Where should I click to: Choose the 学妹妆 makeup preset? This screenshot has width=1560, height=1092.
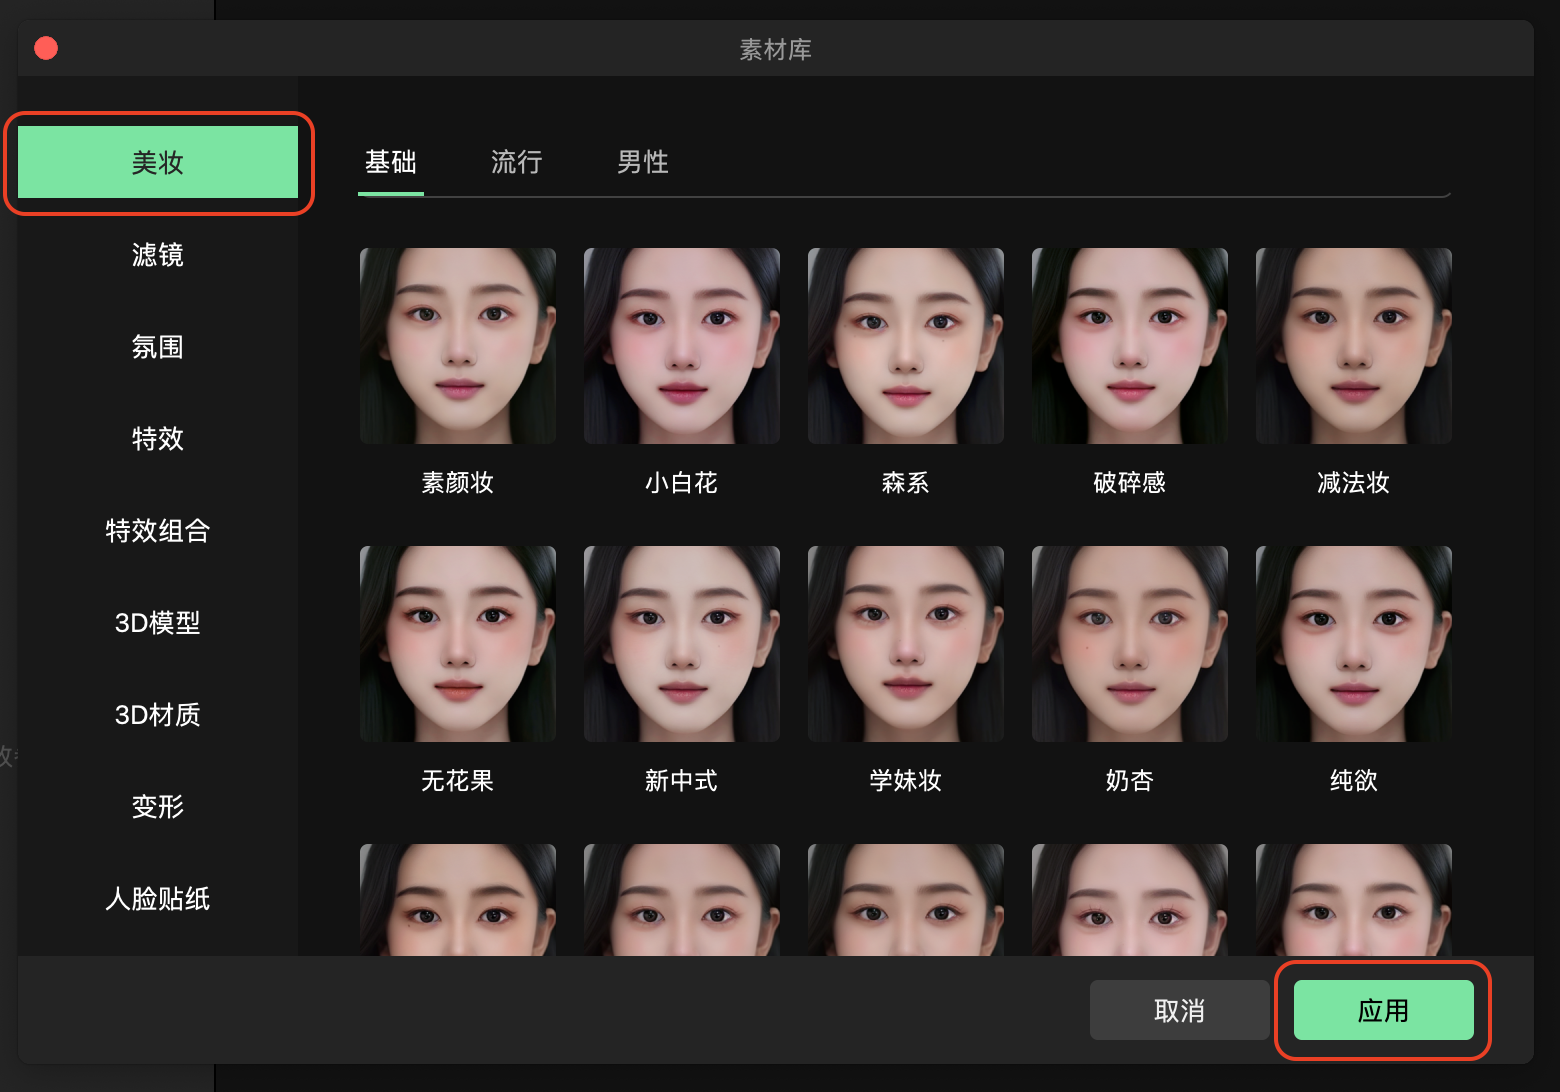click(x=905, y=644)
